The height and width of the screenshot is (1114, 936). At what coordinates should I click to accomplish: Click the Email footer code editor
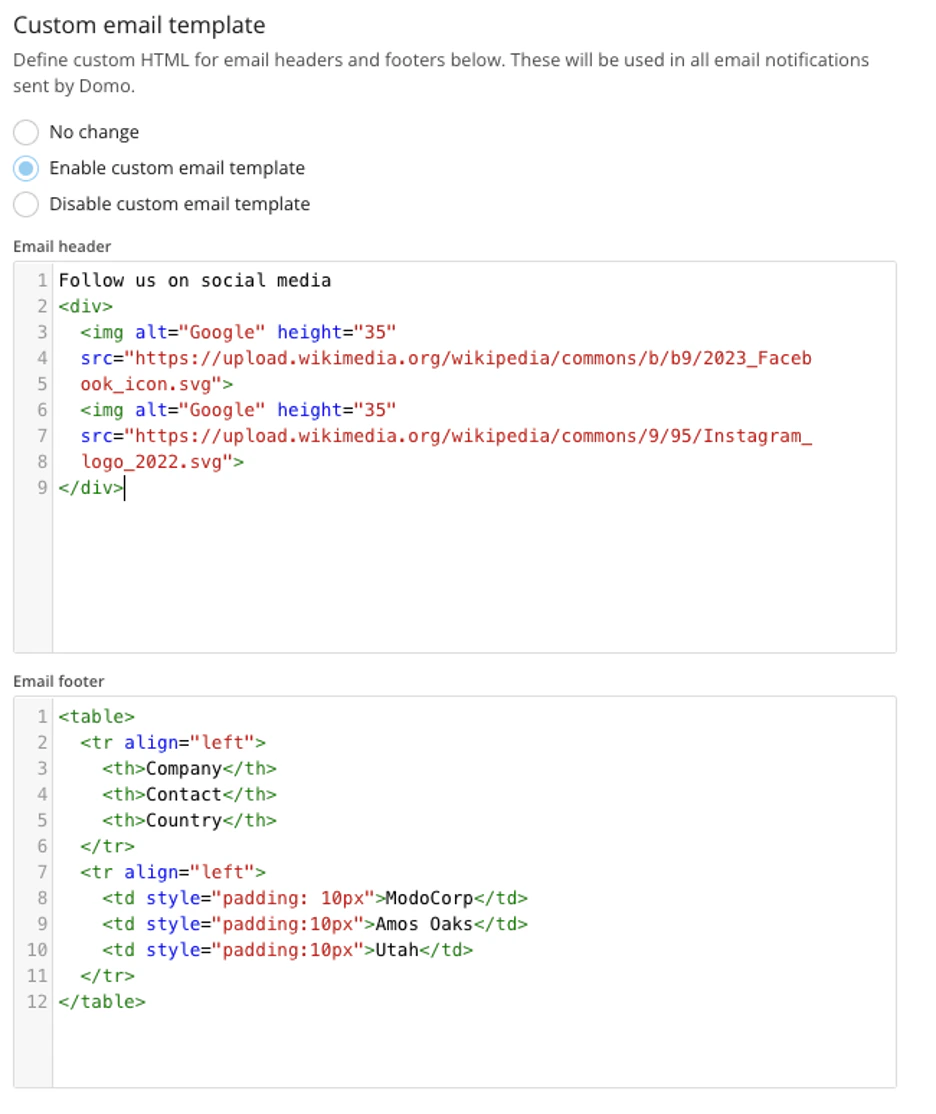click(x=455, y=892)
